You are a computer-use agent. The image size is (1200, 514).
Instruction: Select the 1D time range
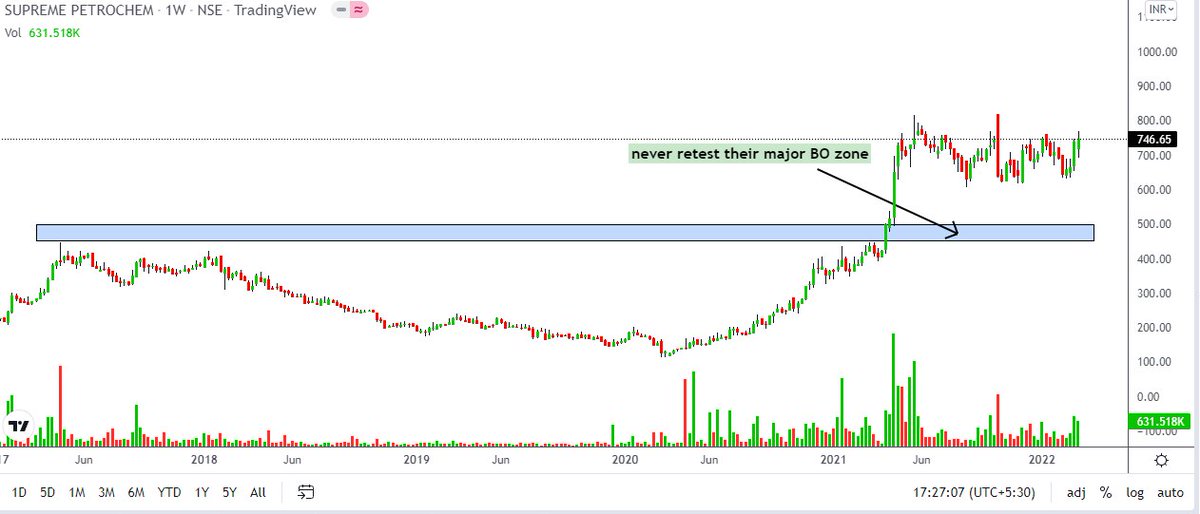click(x=19, y=492)
